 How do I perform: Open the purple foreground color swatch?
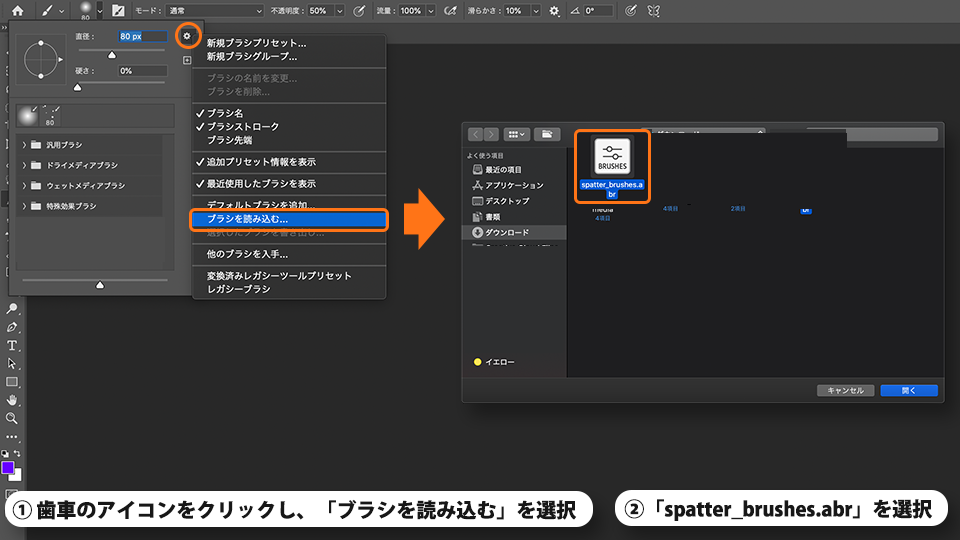7,468
